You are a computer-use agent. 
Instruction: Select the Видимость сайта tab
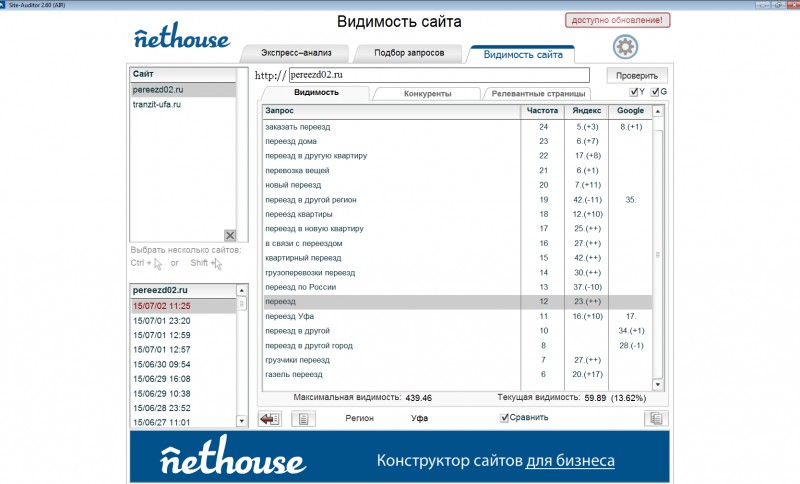tap(522, 55)
